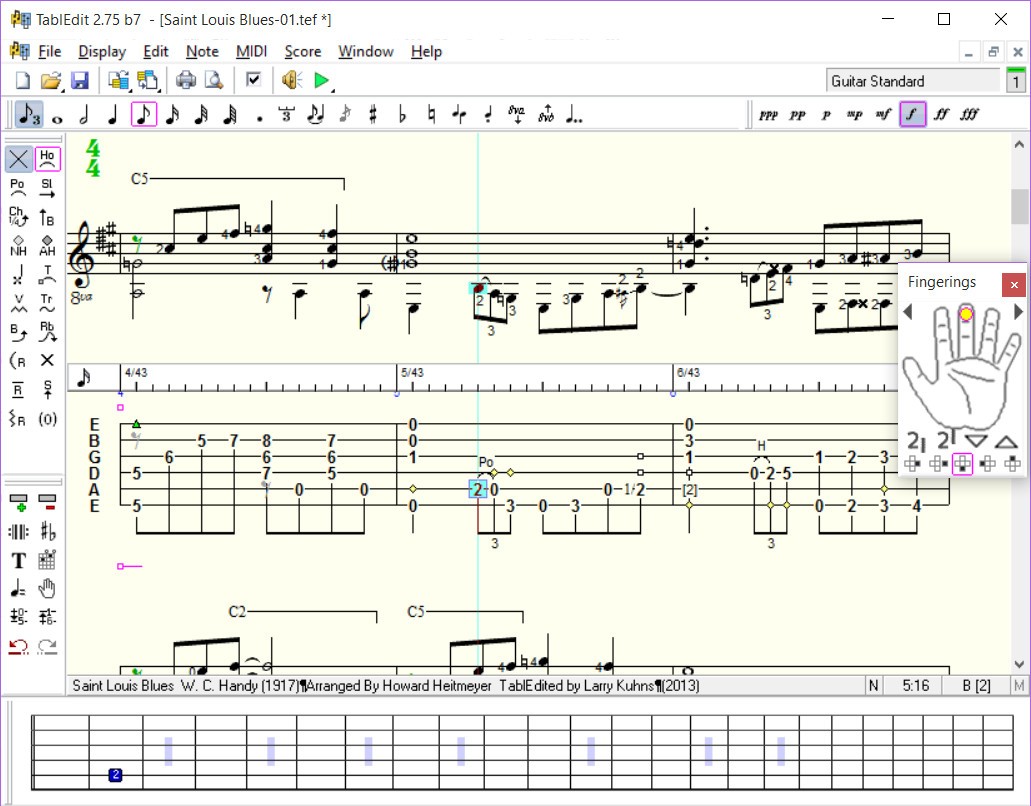Open the MIDI menu
The width and height of the screenshot is (1031, 806).
(251, 51)
